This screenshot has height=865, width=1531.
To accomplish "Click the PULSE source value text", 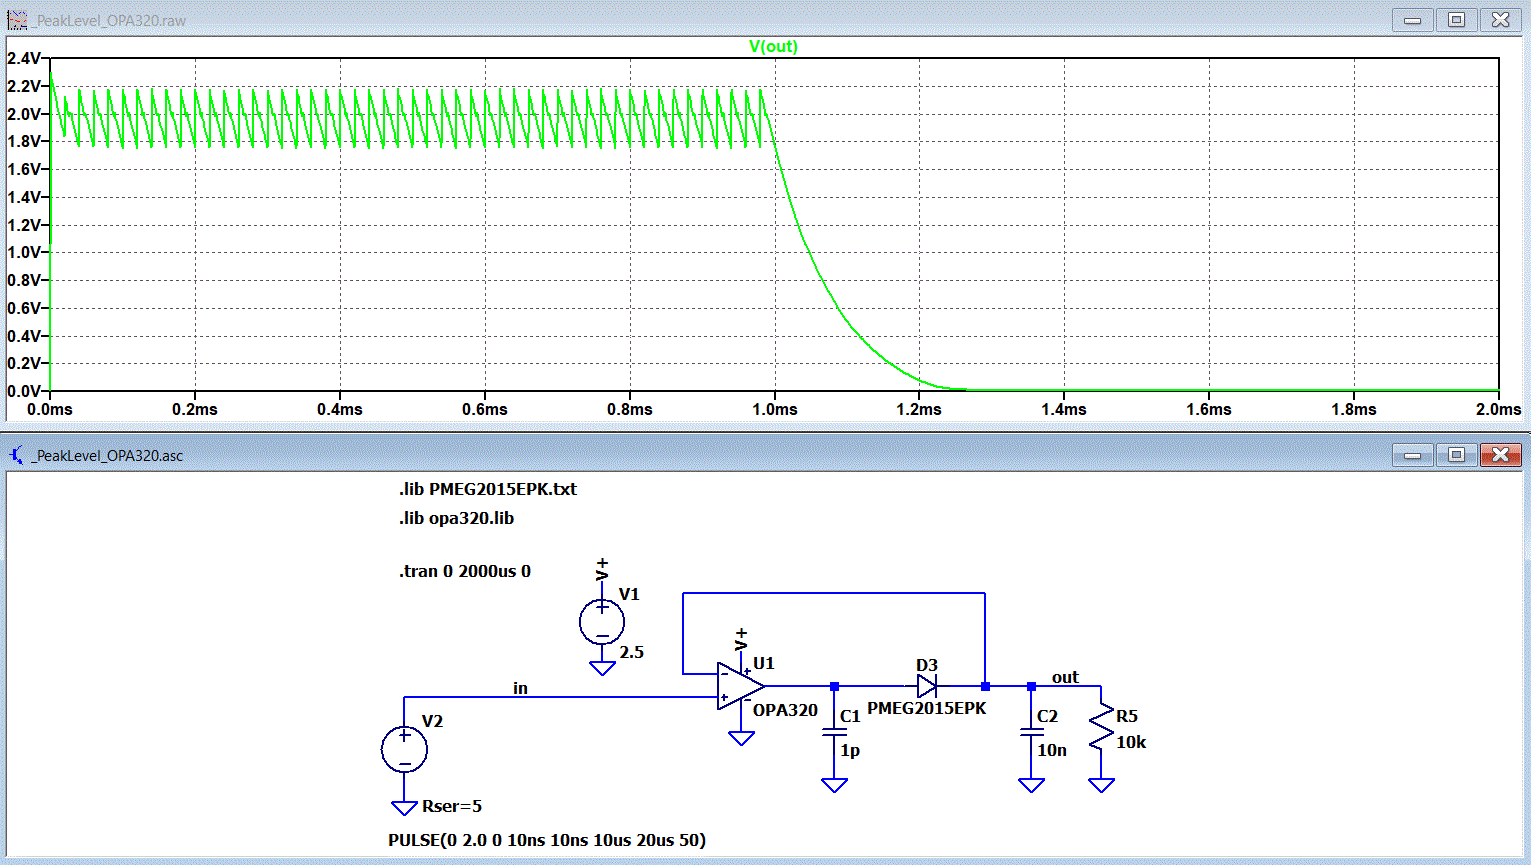I will (547, 840).
